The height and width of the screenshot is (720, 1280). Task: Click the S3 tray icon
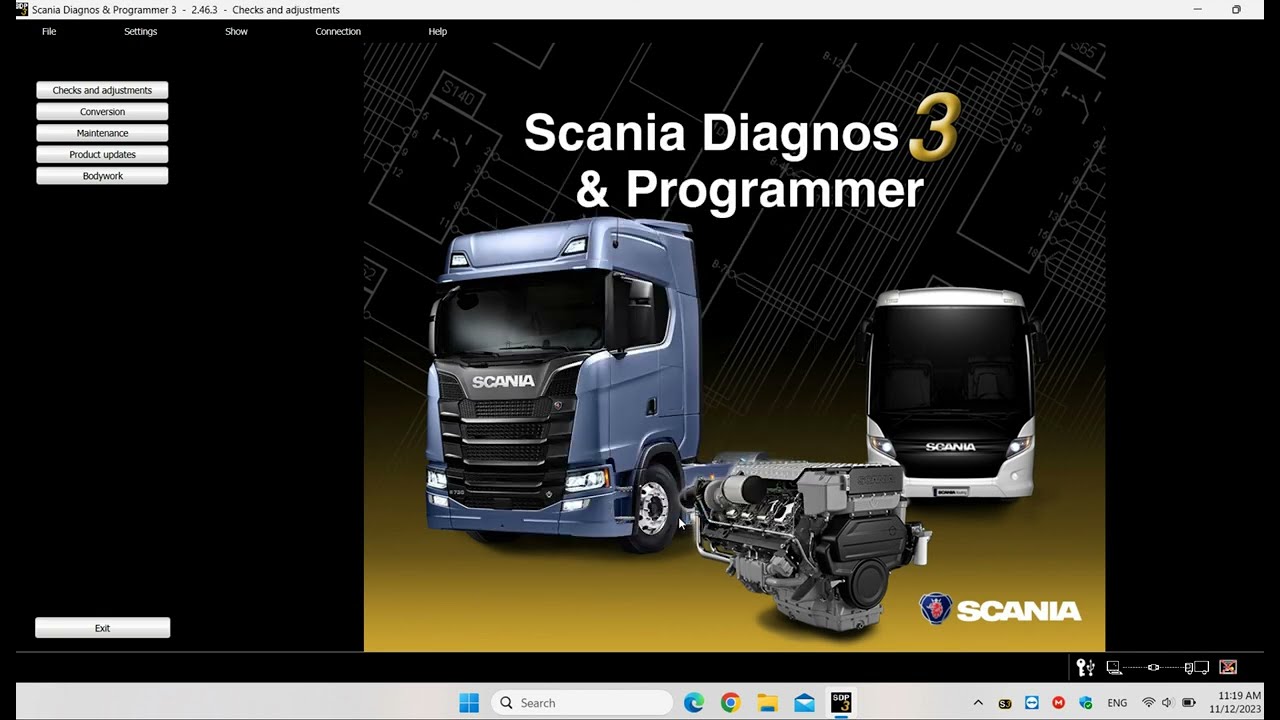tap(1005, 703)
